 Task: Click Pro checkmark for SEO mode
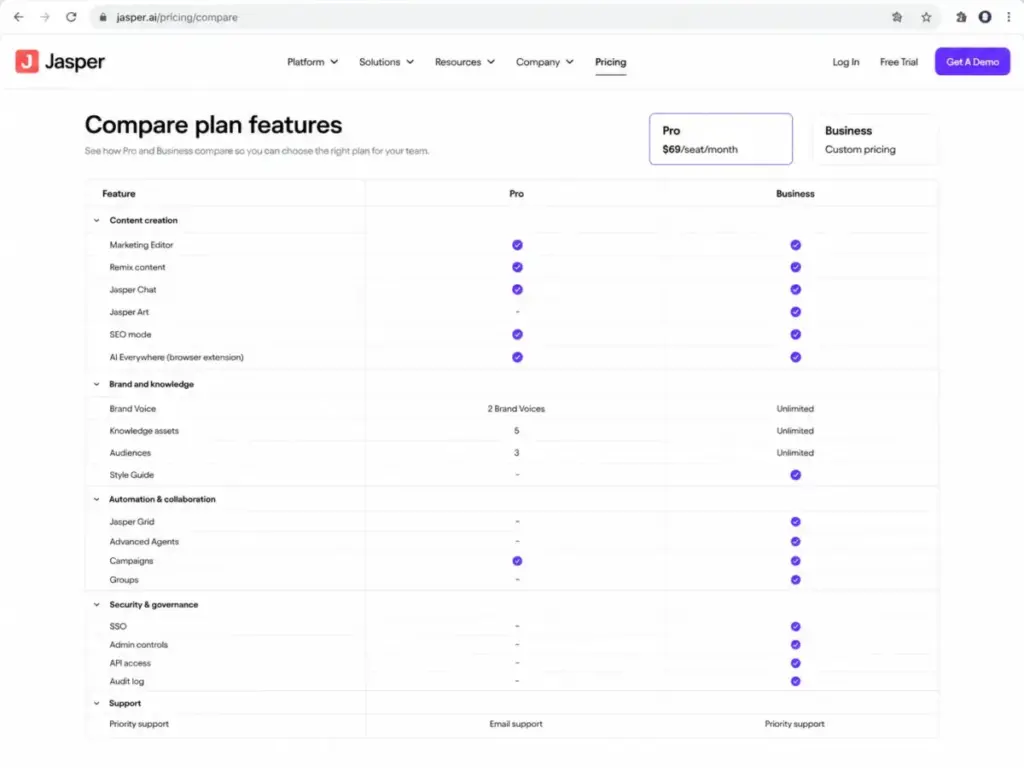(517, 334)
